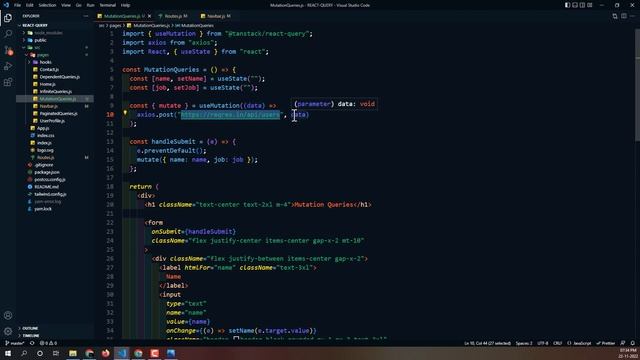Change indentation via Spaces: 2
Screen dimensions: 640x360
524,343
